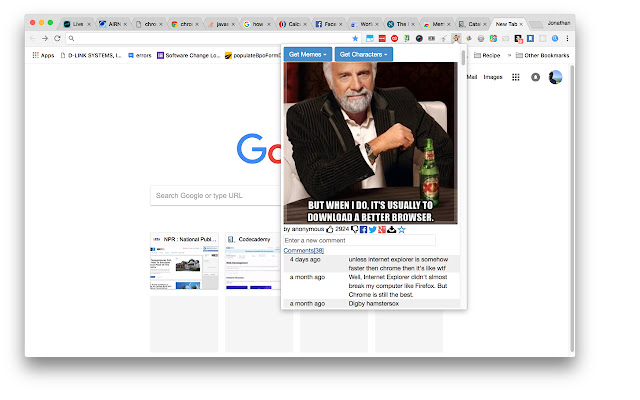Screen dimensions: 640x400
Task: Open the Get Memes dropdown
Action: click(x=308, y=54)
